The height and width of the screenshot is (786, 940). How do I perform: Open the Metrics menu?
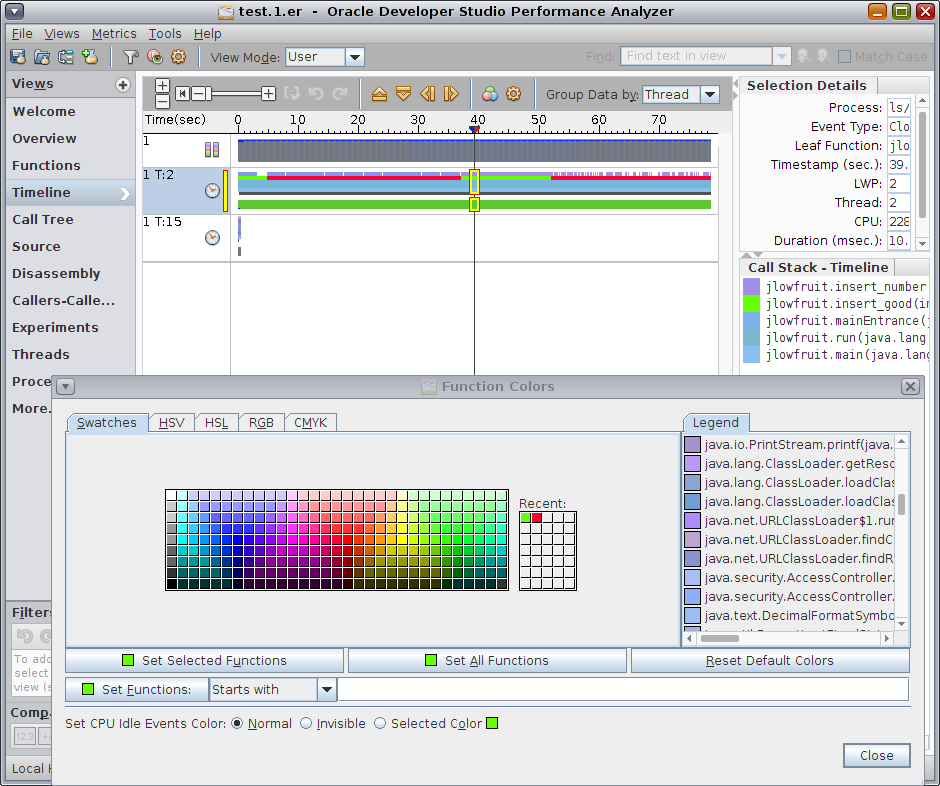tap(114, 34)
